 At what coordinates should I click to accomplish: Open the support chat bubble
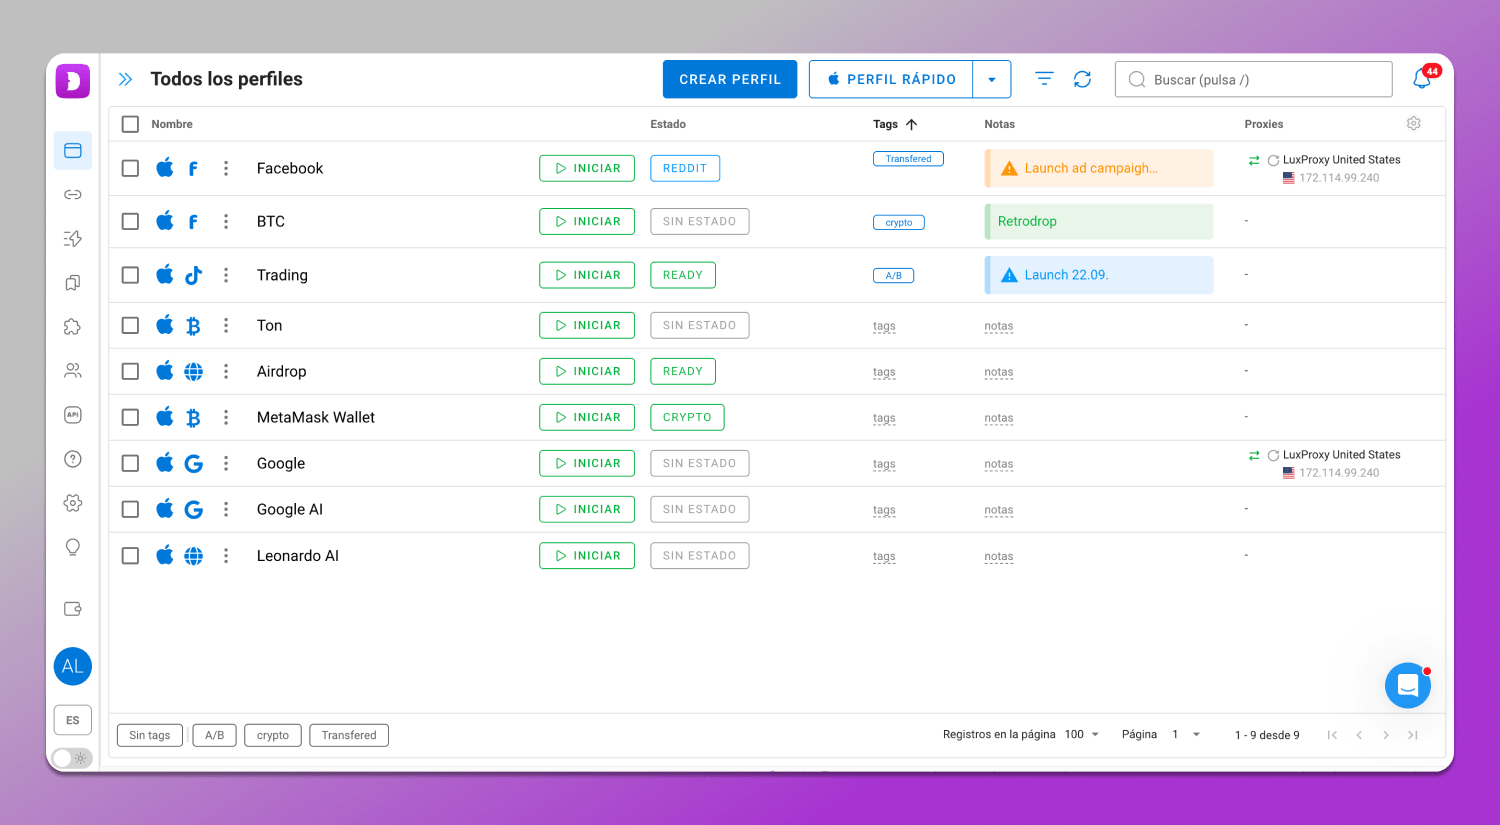(1407, 685)
